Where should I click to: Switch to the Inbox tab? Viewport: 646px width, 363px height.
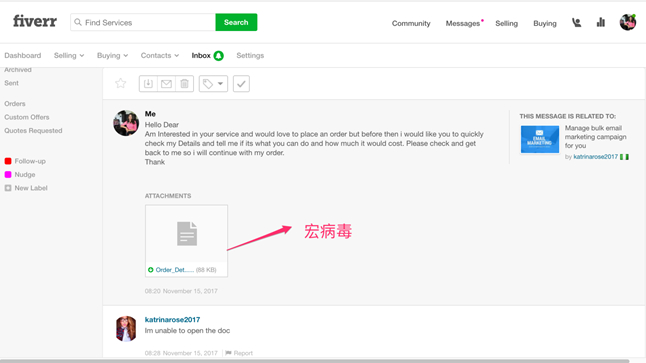201,55
